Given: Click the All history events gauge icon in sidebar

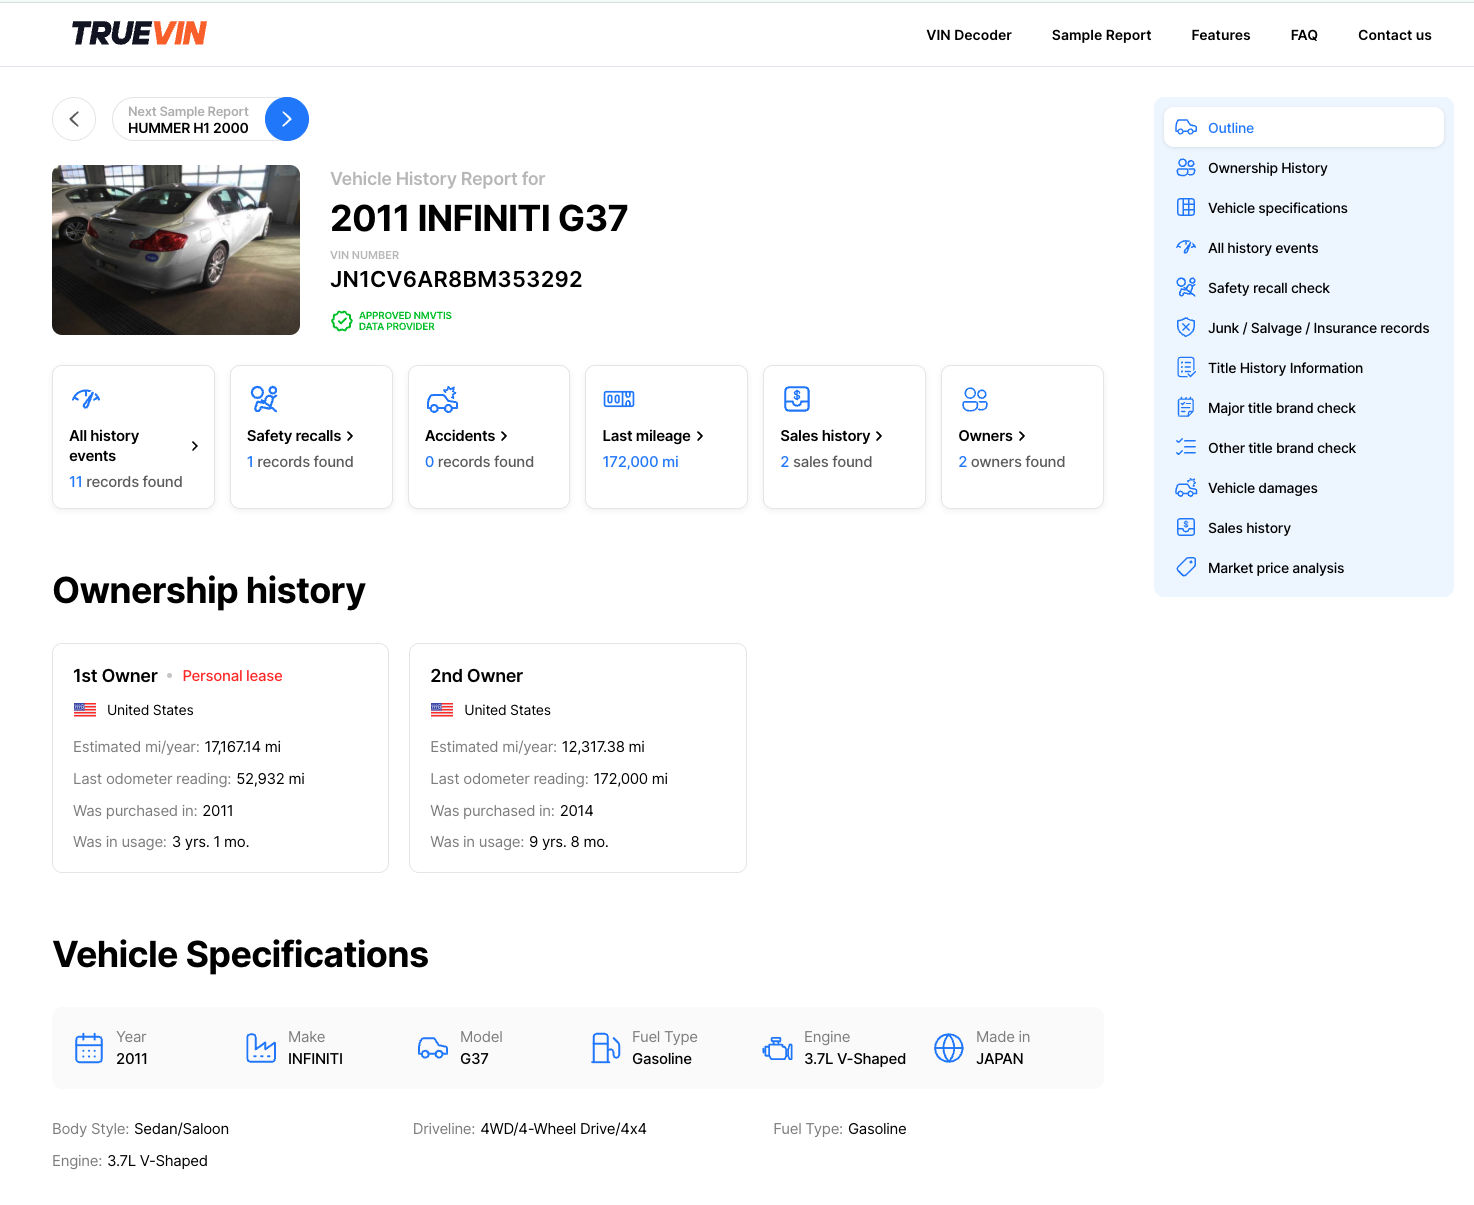Looking at the screenshot, I should 1186,247.
